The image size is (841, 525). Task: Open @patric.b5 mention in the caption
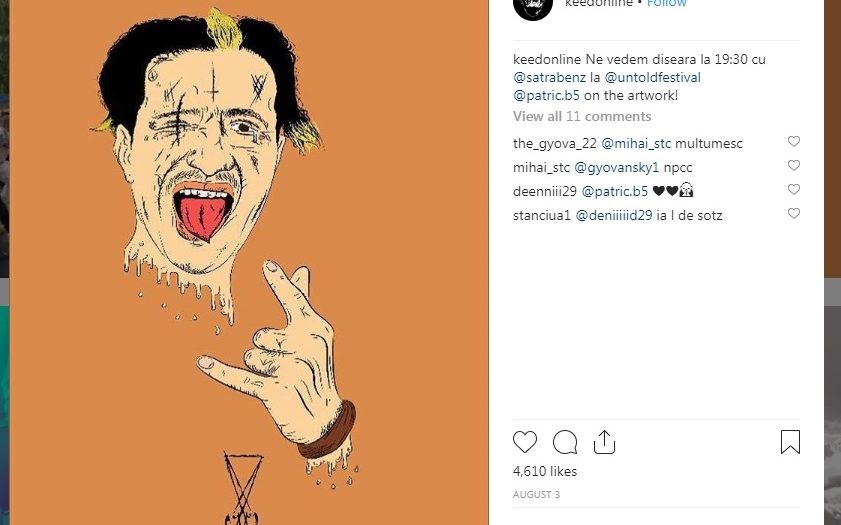tap(548, 96)
